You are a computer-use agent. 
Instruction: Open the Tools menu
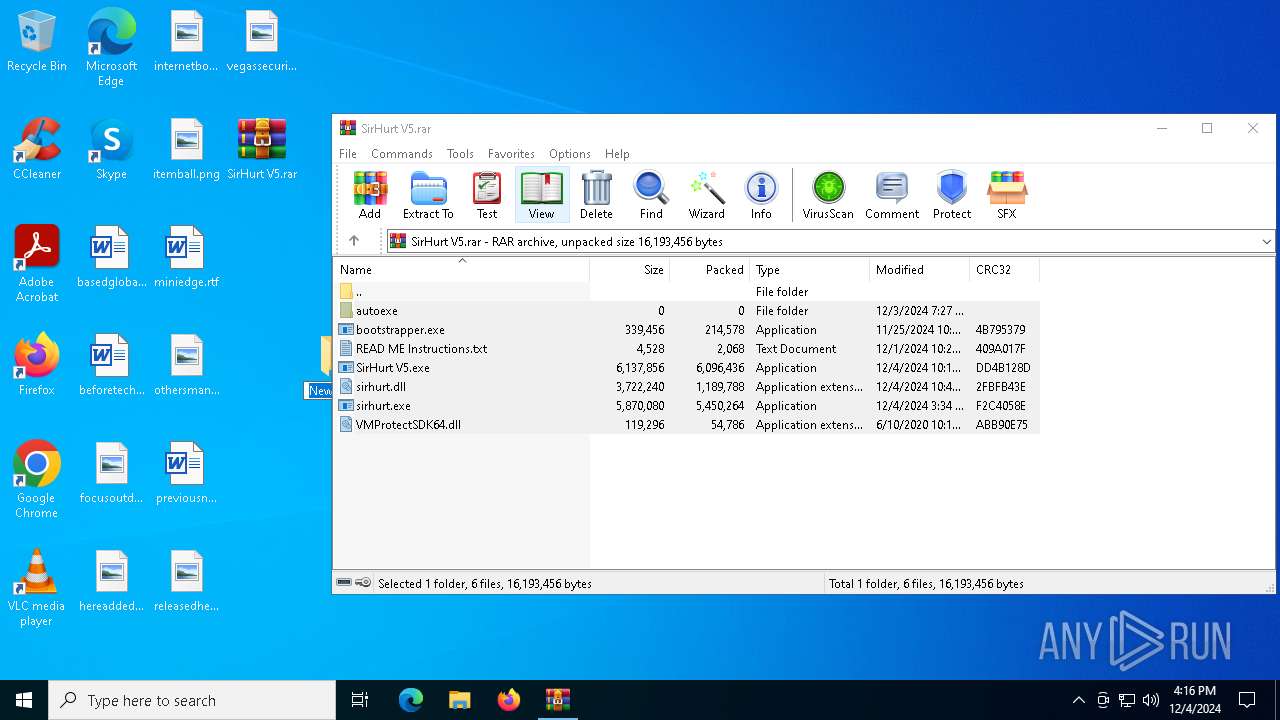pyautogui.click(x=460, y=154)
